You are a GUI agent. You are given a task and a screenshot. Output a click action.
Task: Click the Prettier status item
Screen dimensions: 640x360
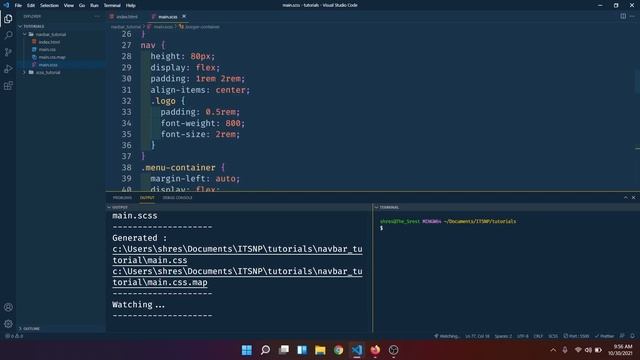[604, 336]
